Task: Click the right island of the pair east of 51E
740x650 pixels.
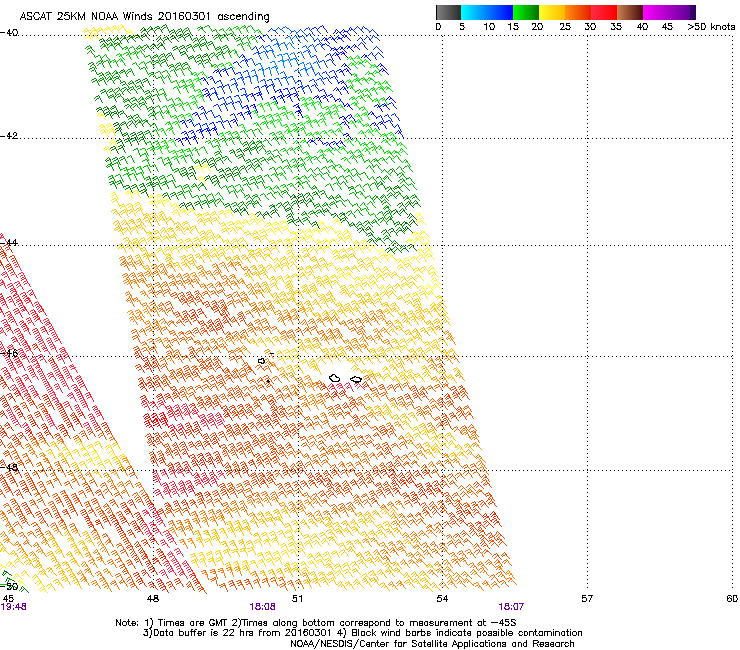Action: [x=356, y=380]
